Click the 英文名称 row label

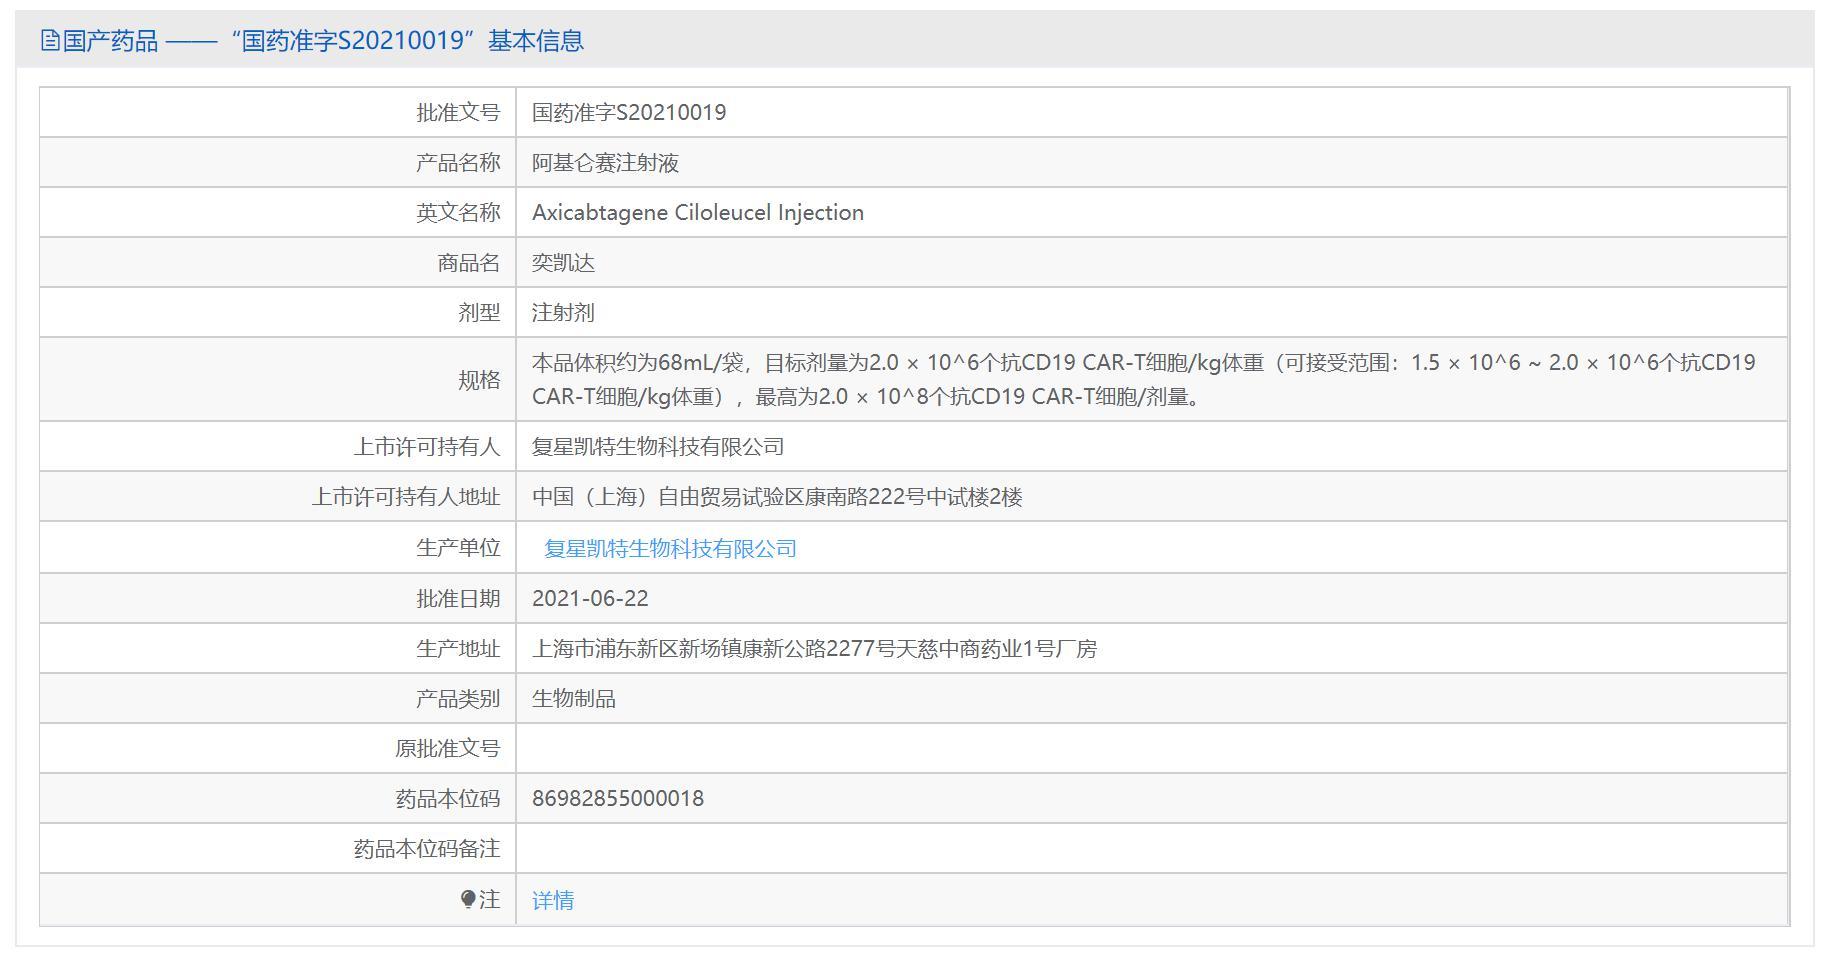pos(458,212)
